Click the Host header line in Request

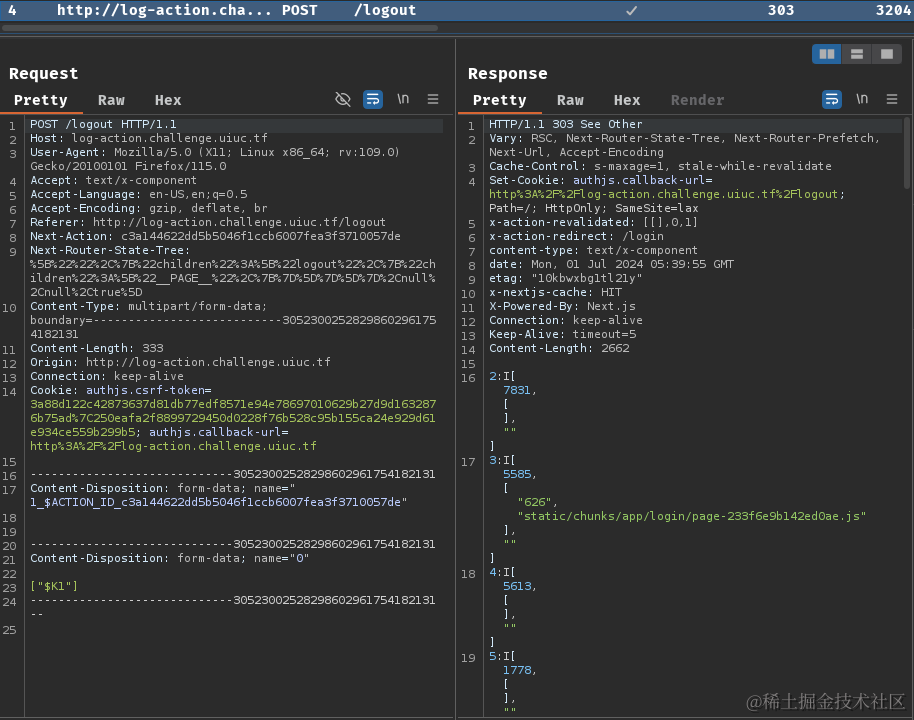pyautogui.click(x=149, y=138)
